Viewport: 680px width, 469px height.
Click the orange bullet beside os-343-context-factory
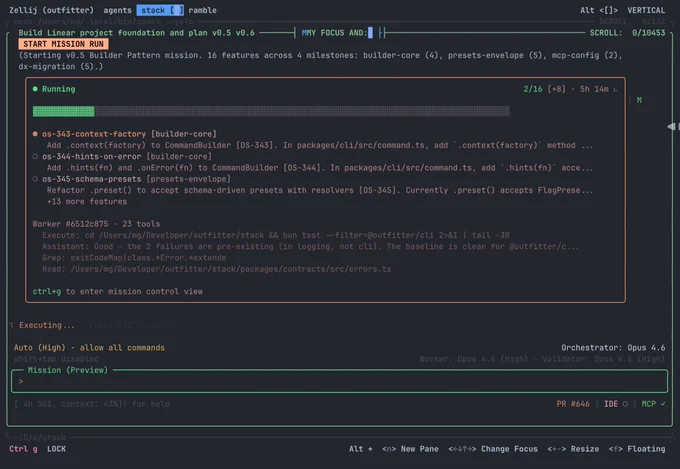[x=35, y=134]
